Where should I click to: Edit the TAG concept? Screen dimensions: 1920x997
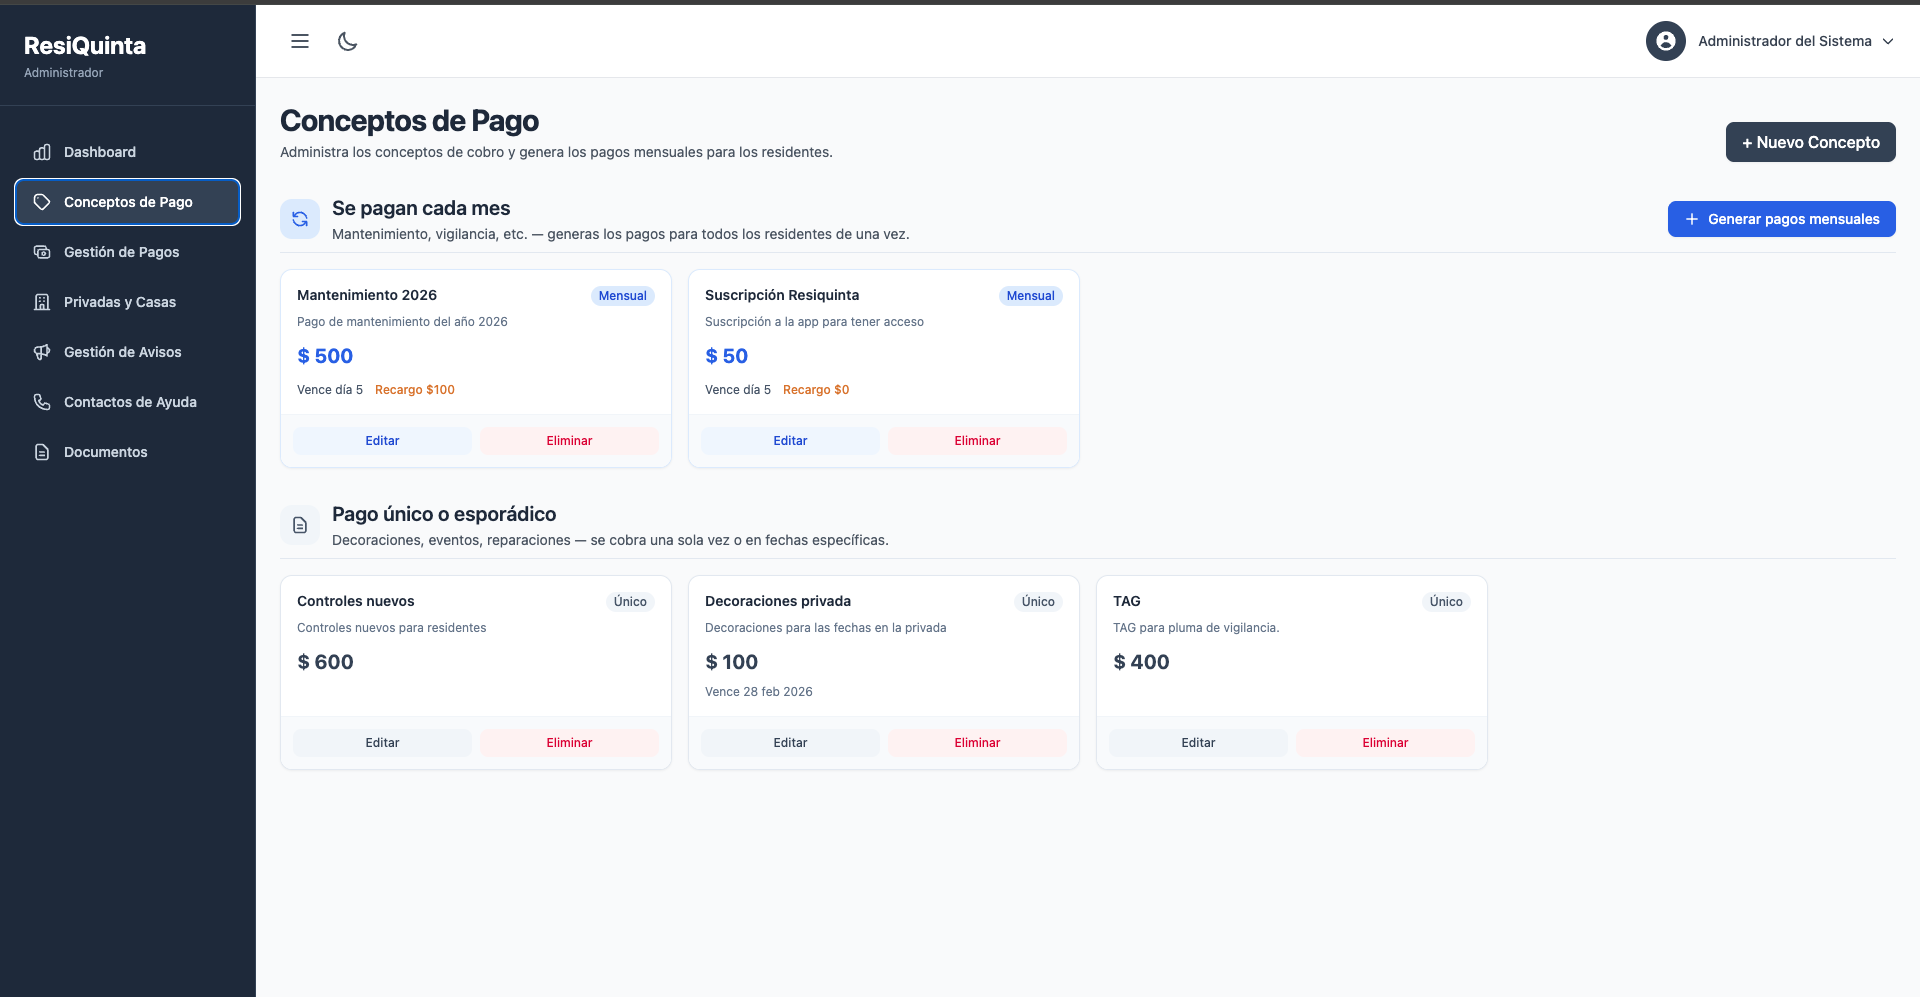(x=1198, y=743)
